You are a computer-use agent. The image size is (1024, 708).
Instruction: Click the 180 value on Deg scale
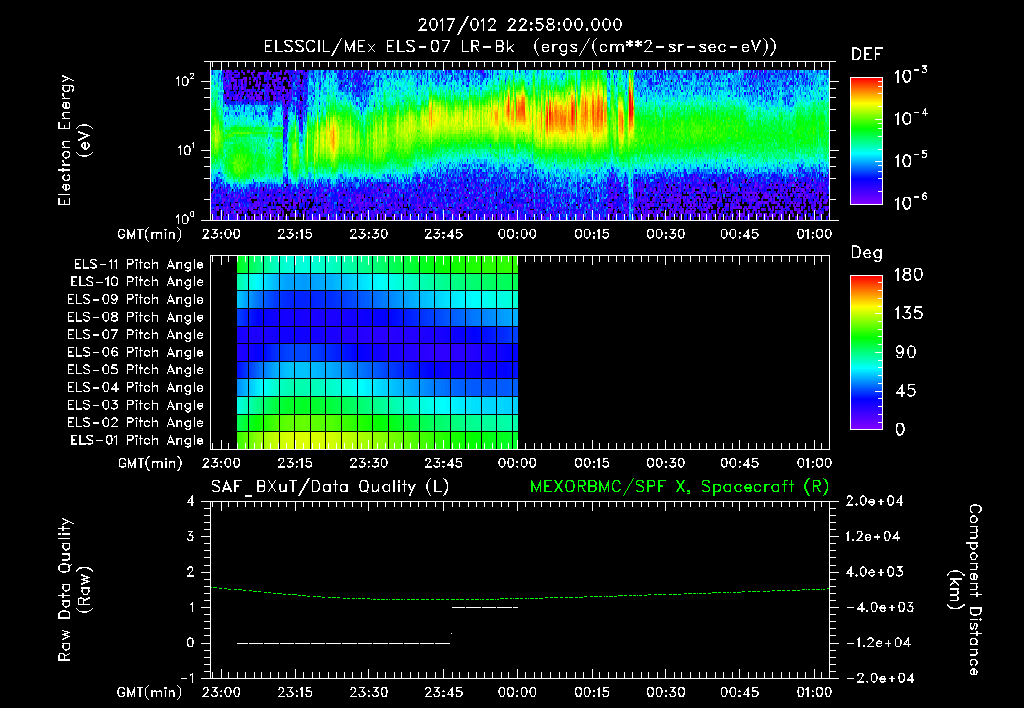coord(908,275)
